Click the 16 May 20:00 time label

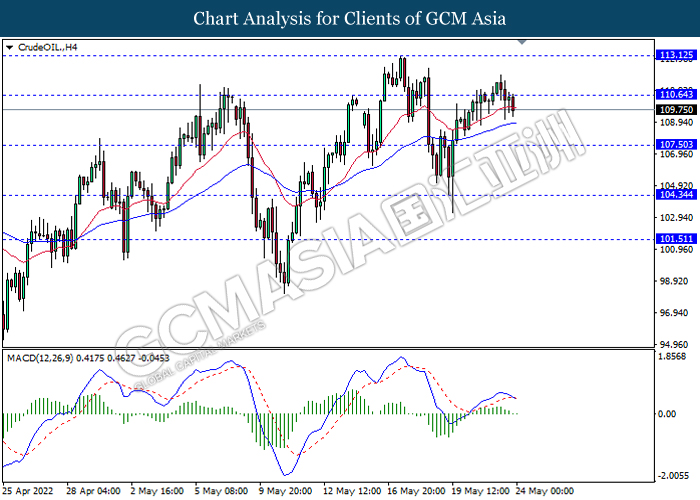point(417,491)
